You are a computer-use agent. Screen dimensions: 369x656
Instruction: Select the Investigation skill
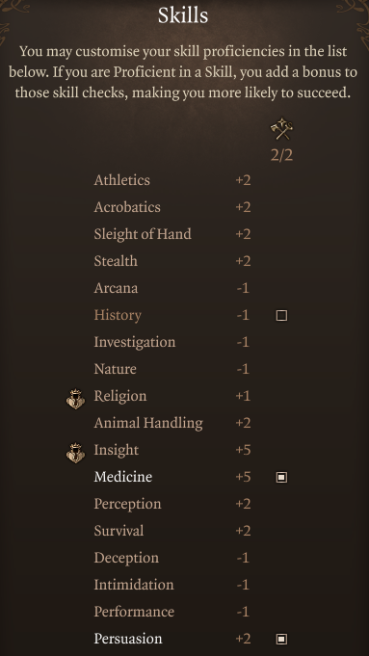(135, 342)
